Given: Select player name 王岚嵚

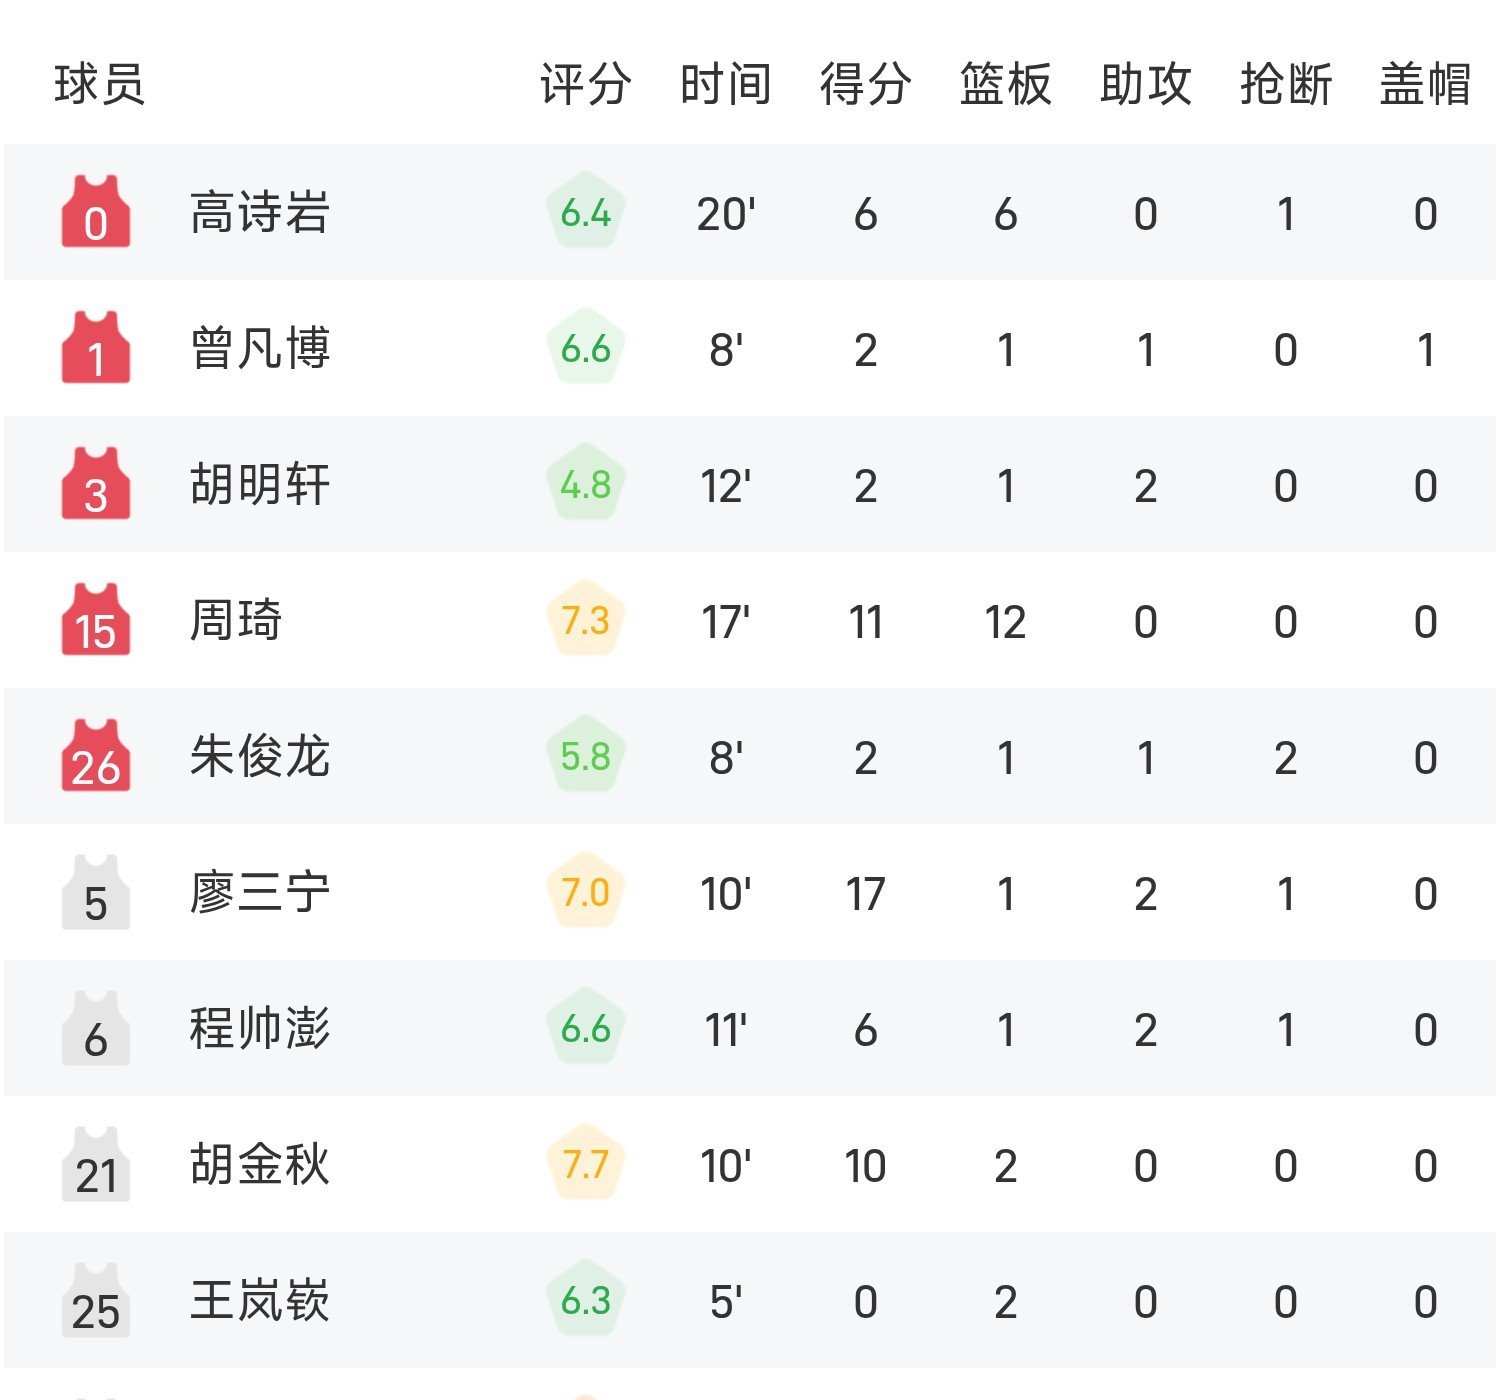Looking at the screenshot, I should coord(260,1300).
